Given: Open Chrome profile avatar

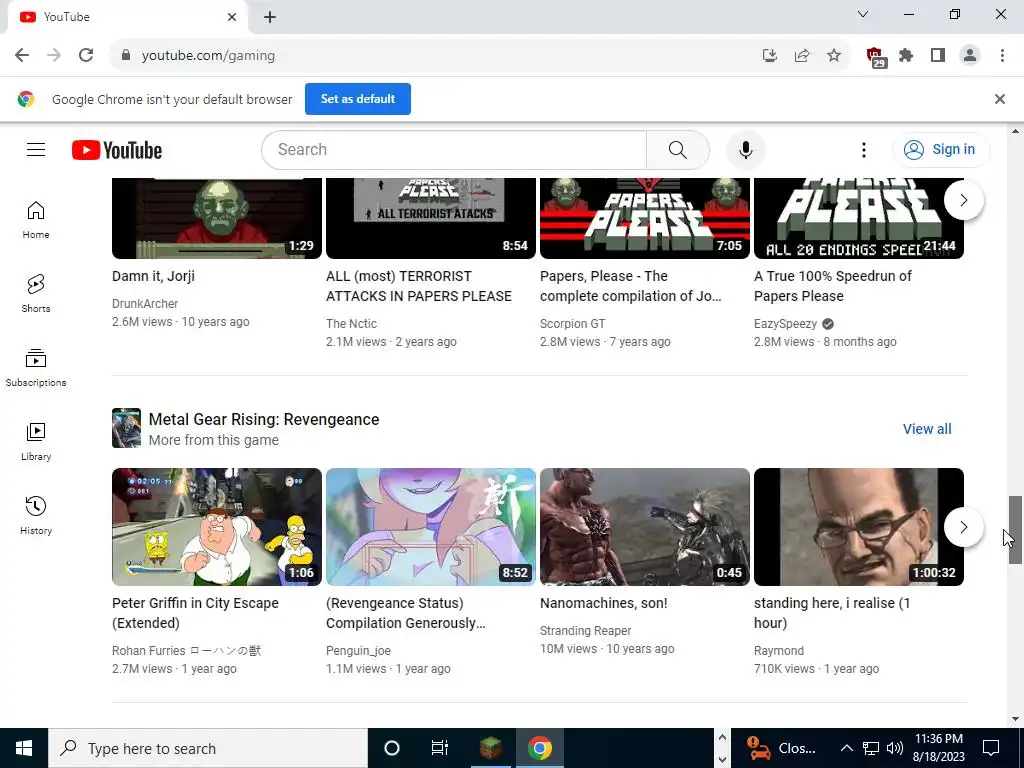Looking at the screenshot, I should point(970,56).
